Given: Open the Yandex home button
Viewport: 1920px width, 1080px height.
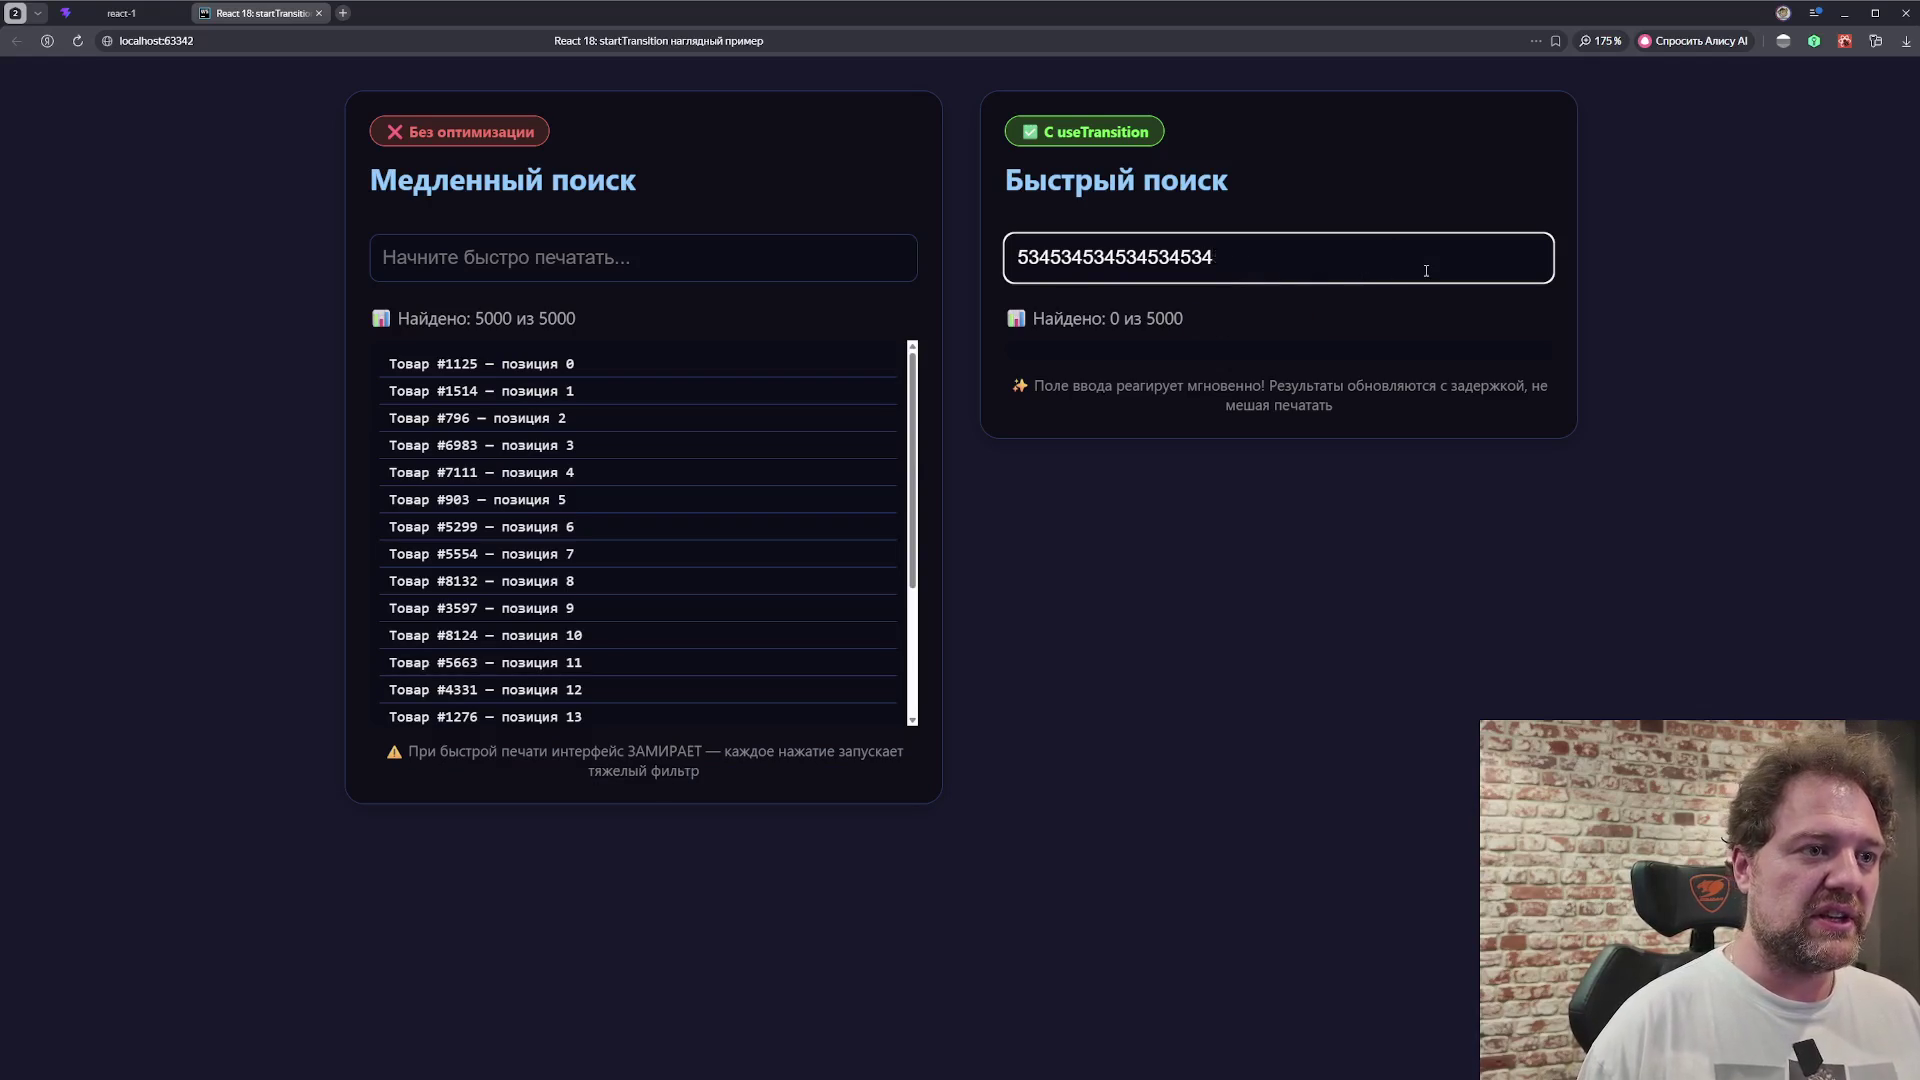Looking at the screenshot, I should [x=47, y=41].
